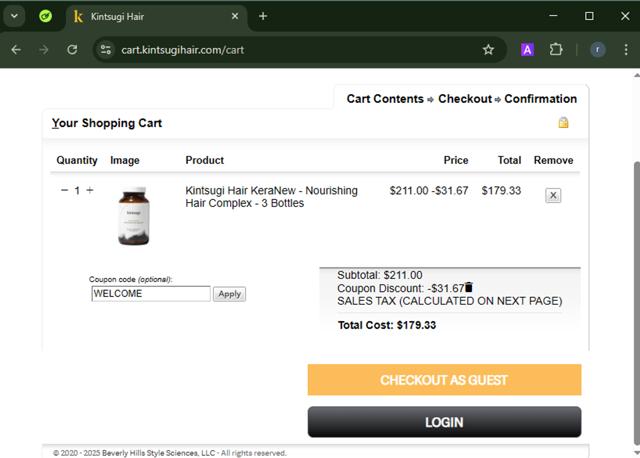Close the Kintsugi Hair tab
640x458 pixels.
[235, 16]
